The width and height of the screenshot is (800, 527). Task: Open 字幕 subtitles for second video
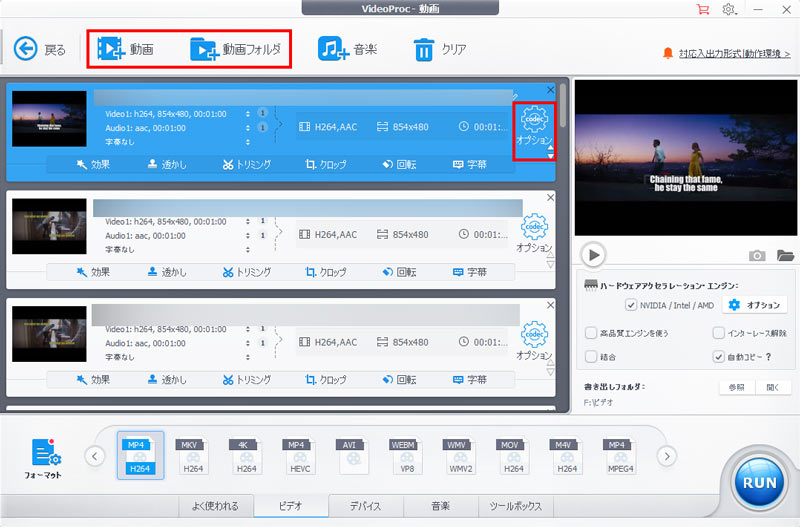pos(470,272)
